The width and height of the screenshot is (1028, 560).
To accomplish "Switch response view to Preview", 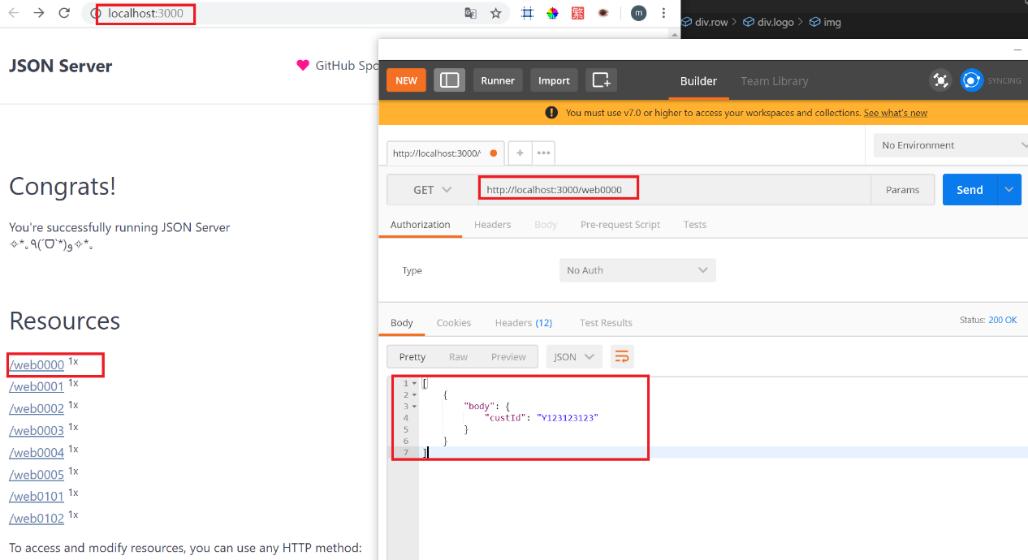I will (x=508, y=357).
